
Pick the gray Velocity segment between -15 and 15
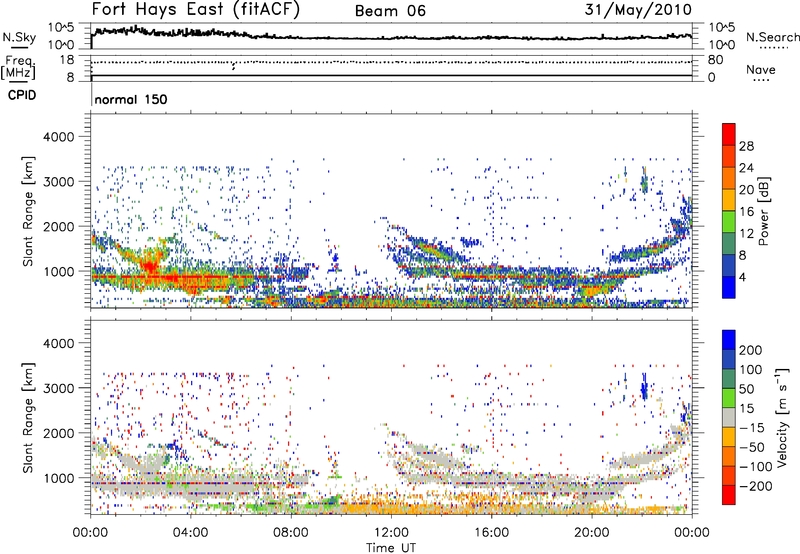tap(729, 417)
